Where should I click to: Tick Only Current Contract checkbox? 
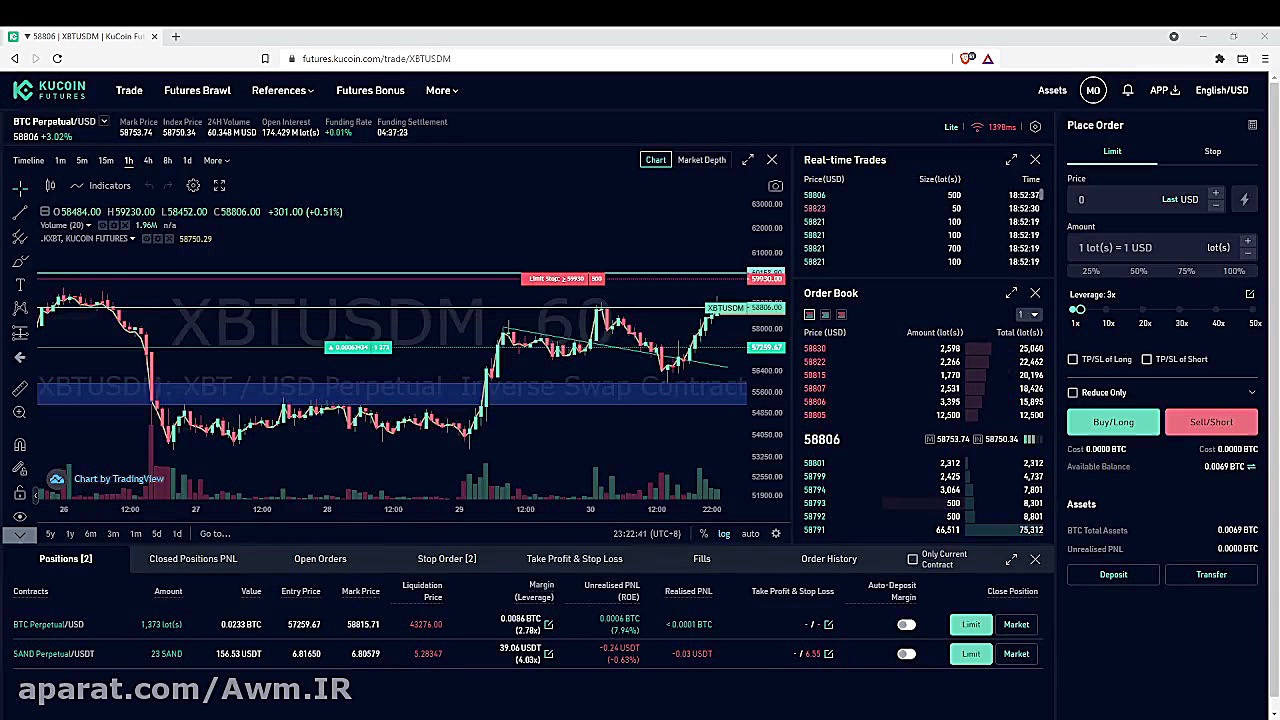click(x=912, y=559)
